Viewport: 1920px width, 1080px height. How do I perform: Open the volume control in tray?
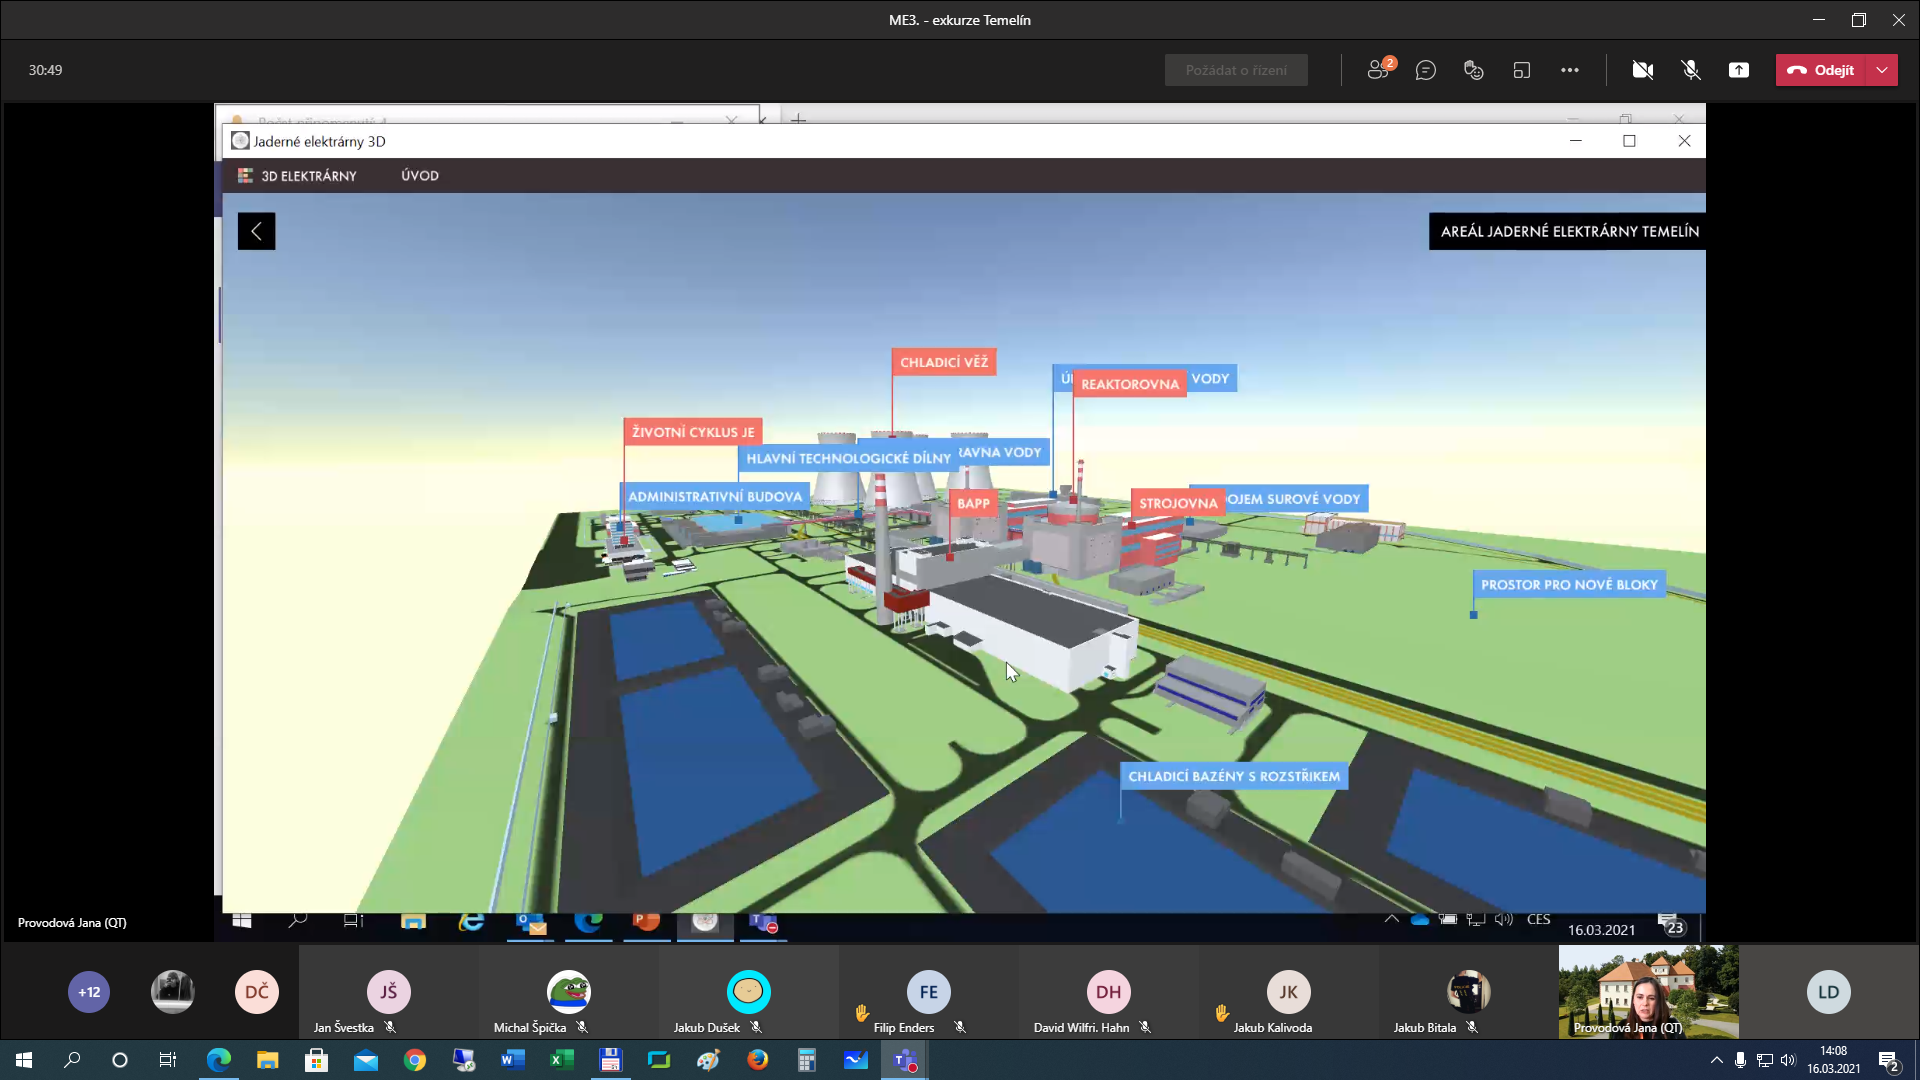(x=1788, y=1060)
